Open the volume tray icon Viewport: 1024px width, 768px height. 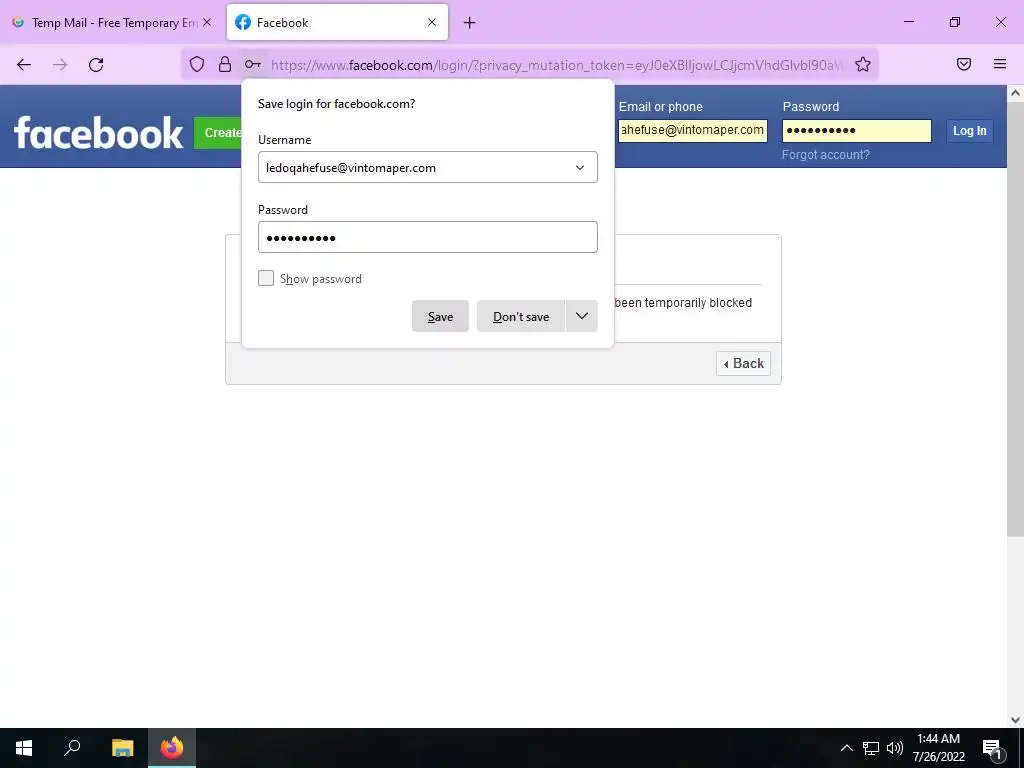895,748
